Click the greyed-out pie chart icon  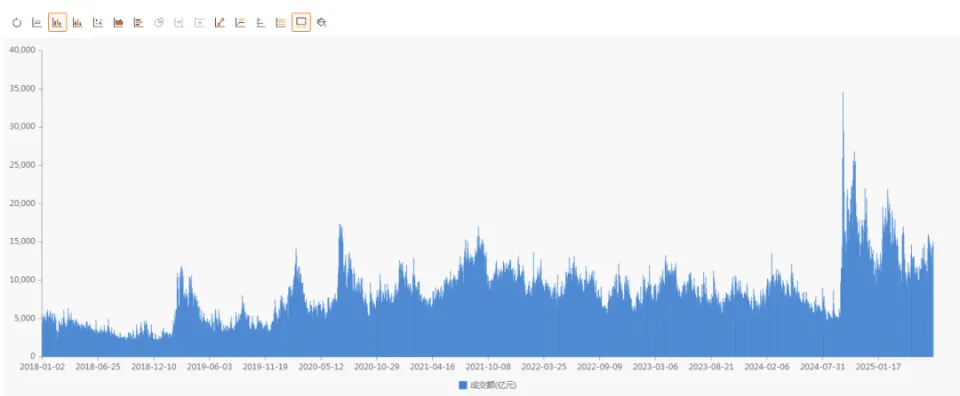[x=159, y=23]
